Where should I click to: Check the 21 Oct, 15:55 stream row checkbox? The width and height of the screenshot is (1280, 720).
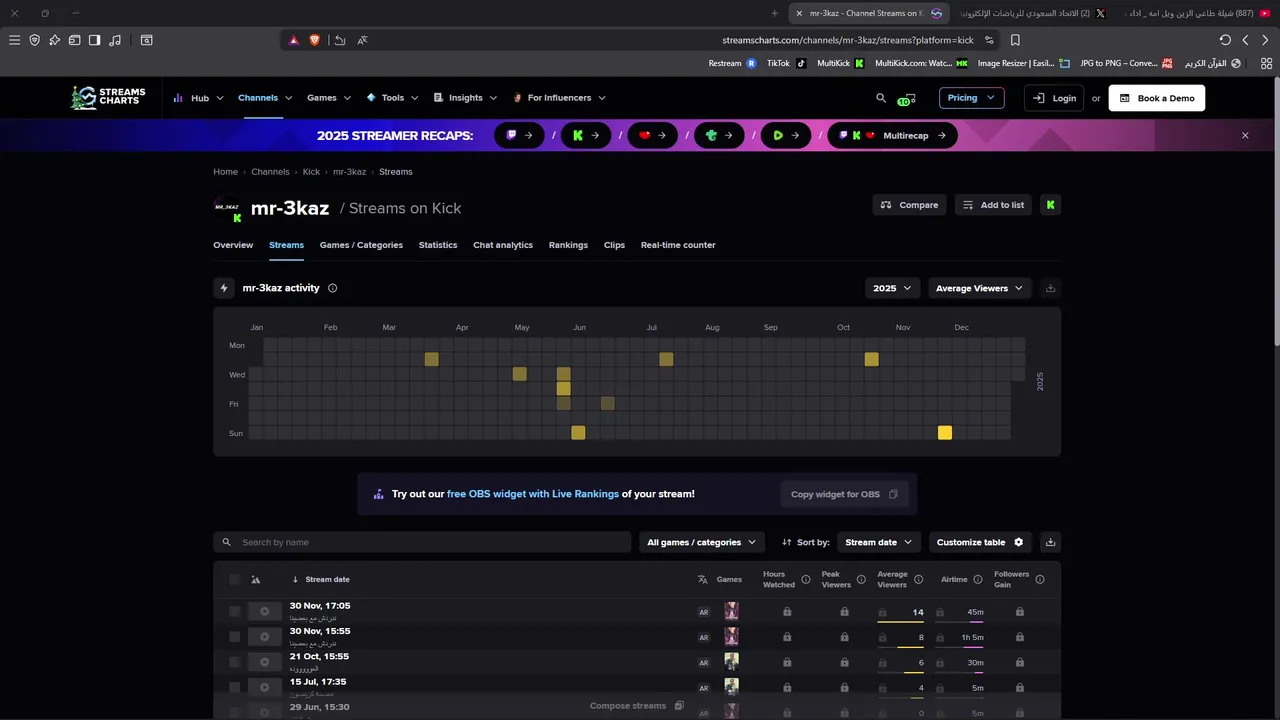point(234,662)
